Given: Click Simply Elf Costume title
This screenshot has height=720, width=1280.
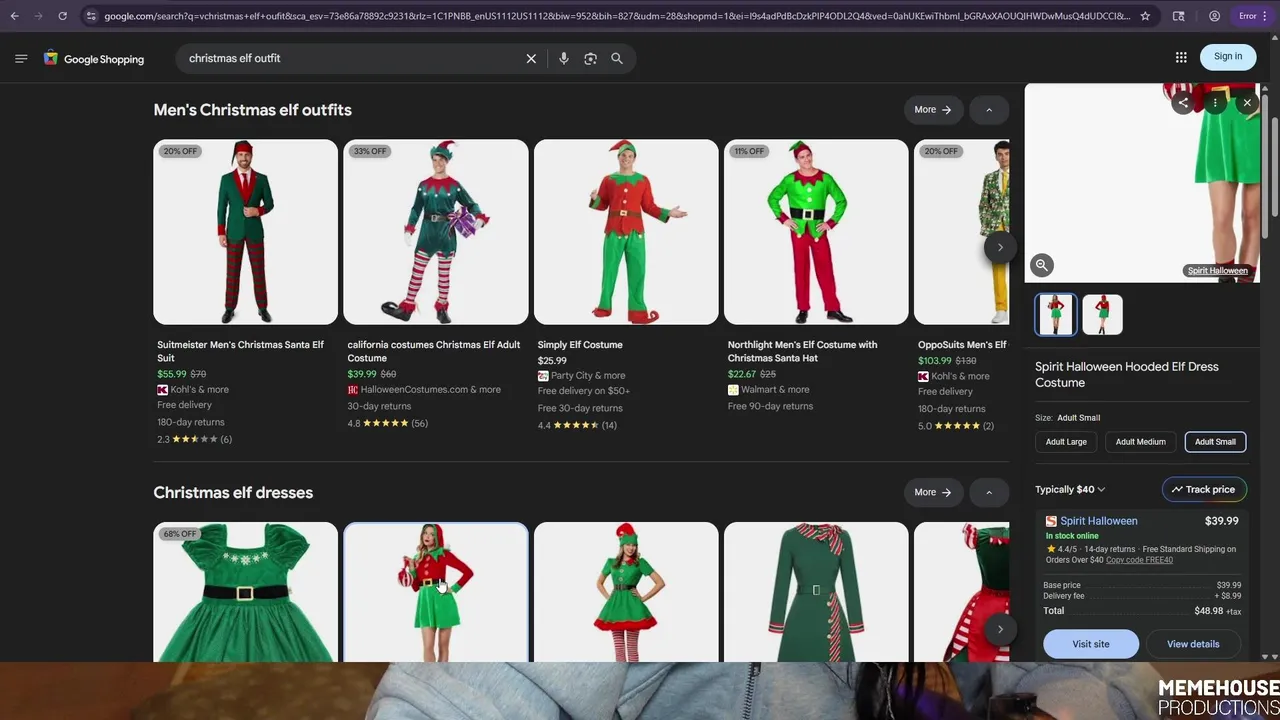Looking at the screenshot, I should pos(580,345).
